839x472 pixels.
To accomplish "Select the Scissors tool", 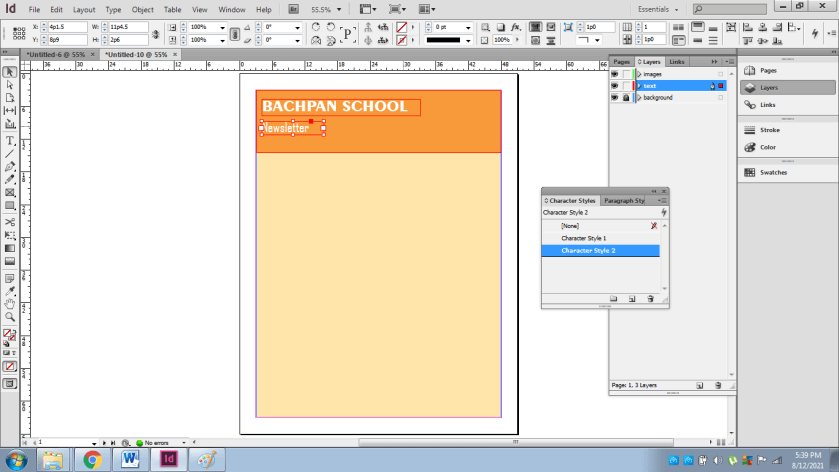I will [10, 220].
